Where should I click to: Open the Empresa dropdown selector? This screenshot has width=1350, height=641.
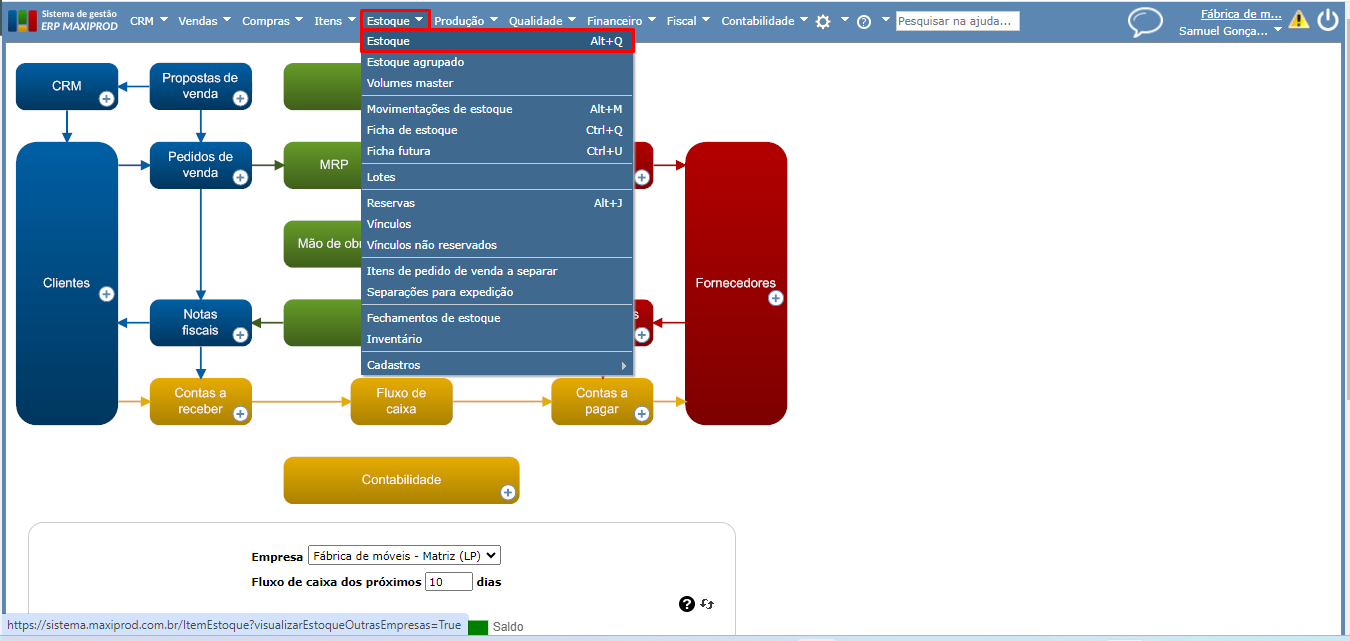(x=404, y=556)
